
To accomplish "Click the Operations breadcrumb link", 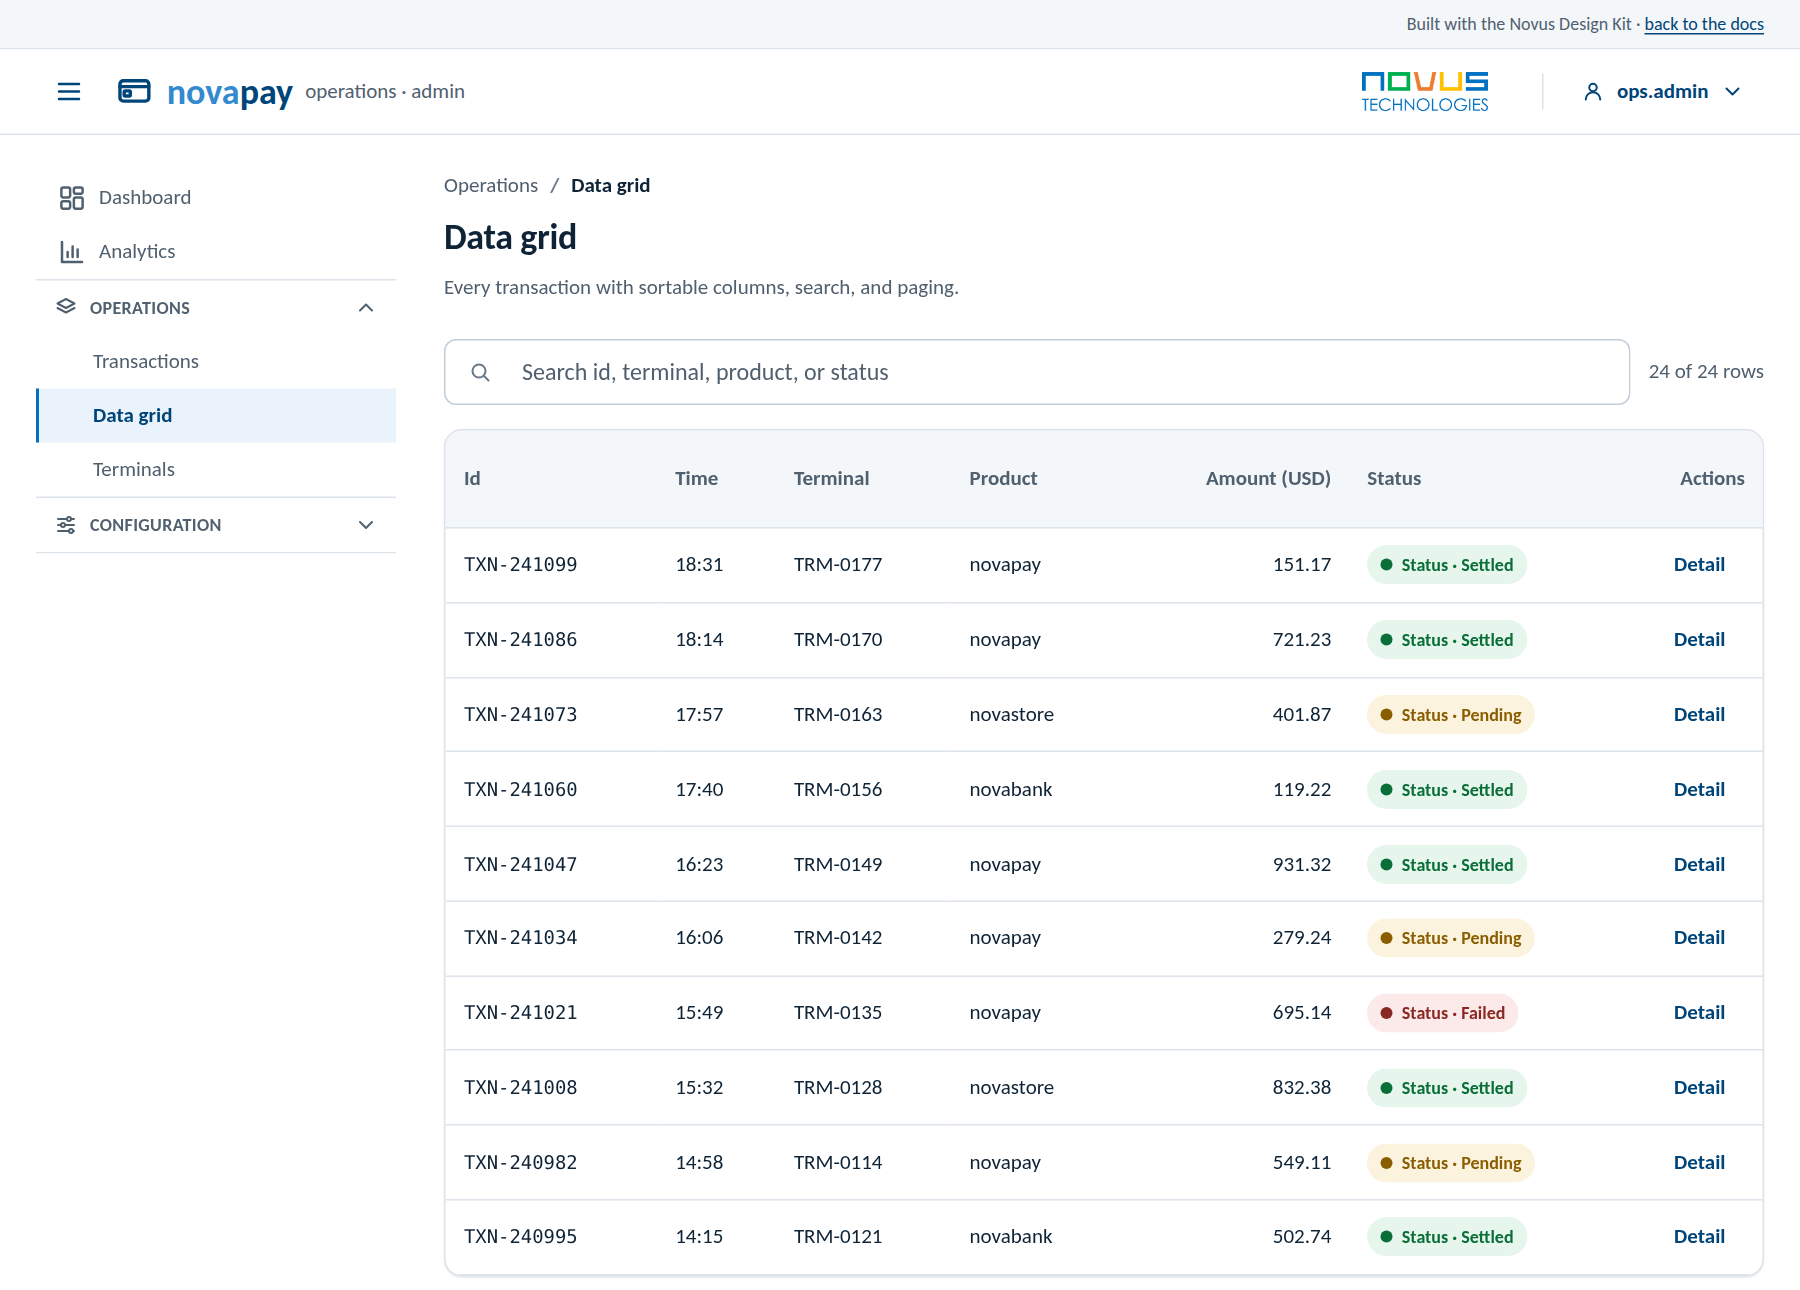I will click(x=491, y=186).
